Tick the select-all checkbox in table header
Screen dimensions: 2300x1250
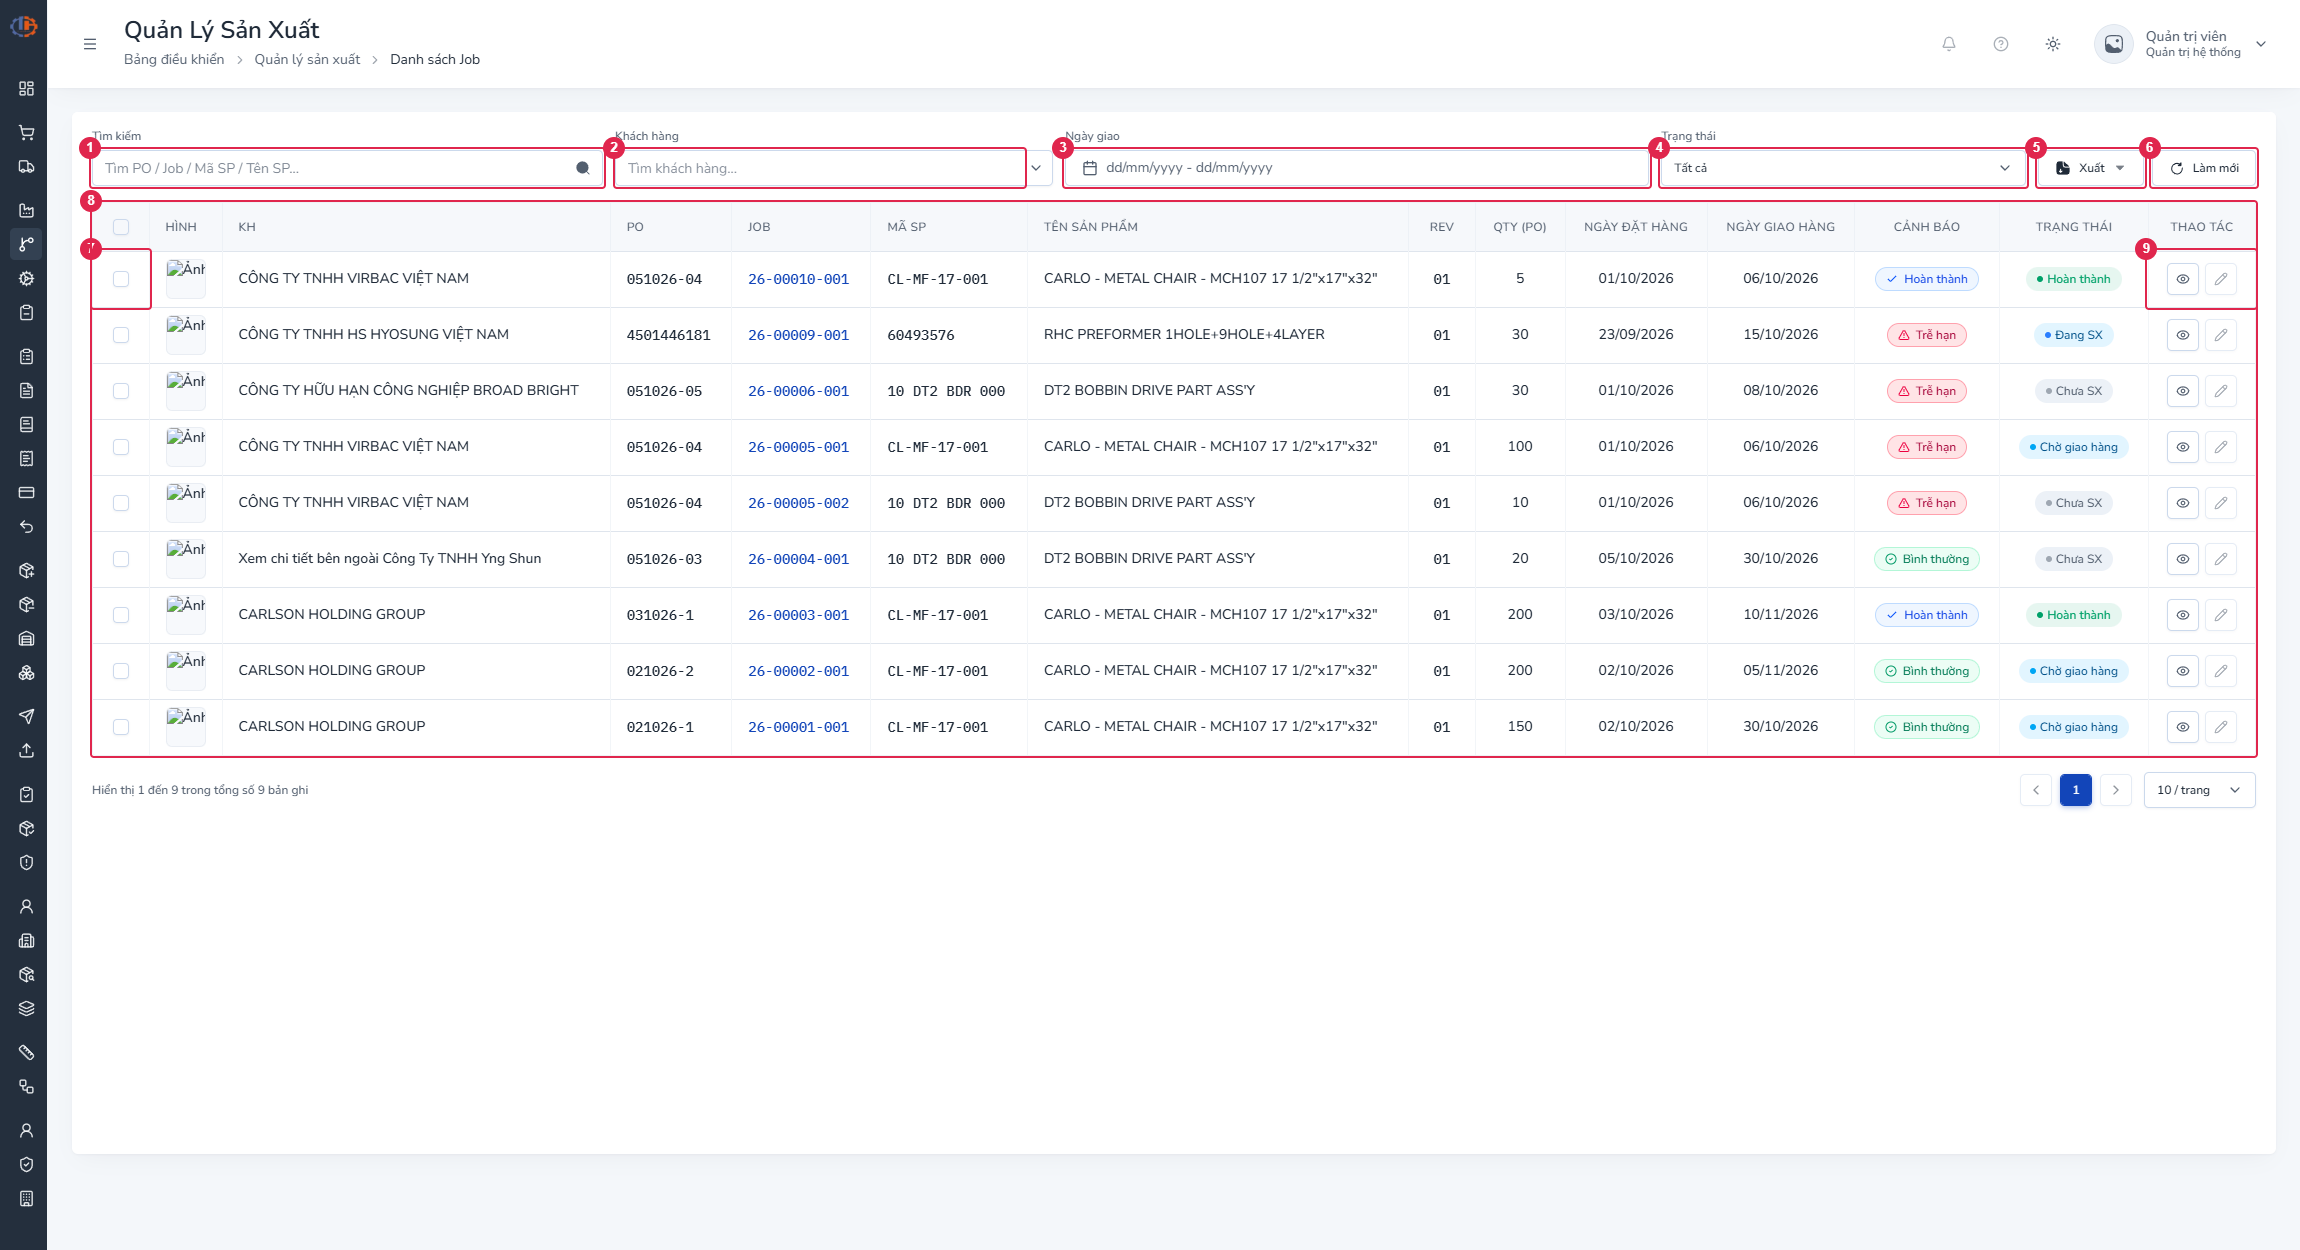tap(121, 227)
